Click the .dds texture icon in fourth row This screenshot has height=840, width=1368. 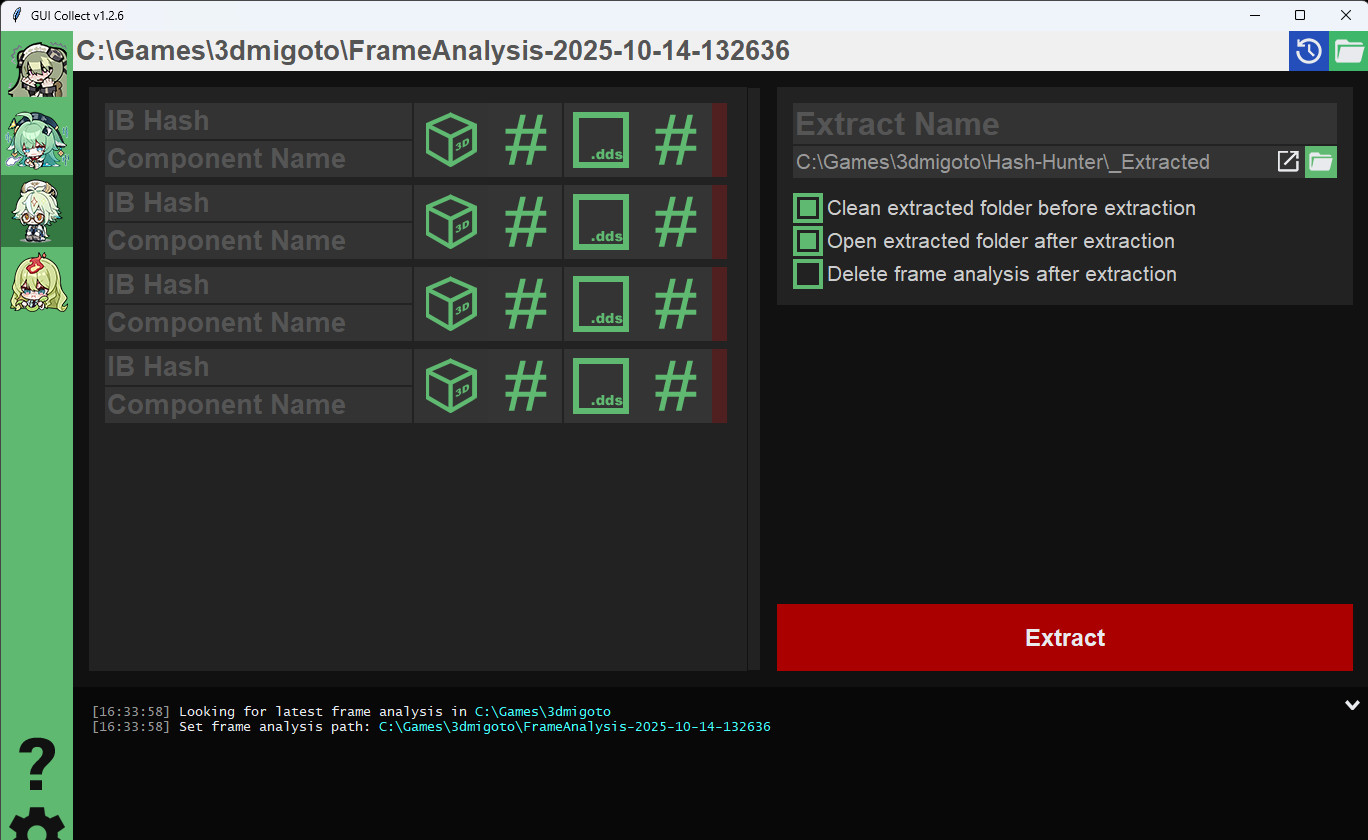[x=601, y=386]
